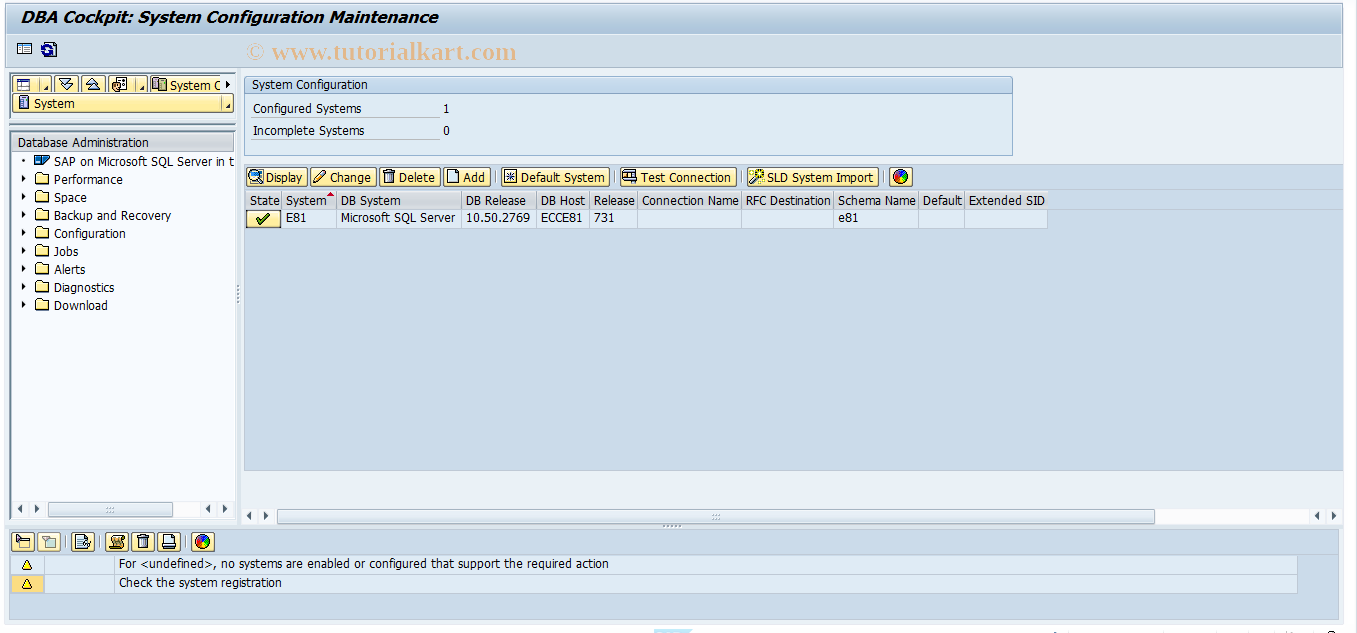Screen dimensions: 1357x633
Task: Open the dropdown arrow beside the landscape icon
Action: point(140,86)
